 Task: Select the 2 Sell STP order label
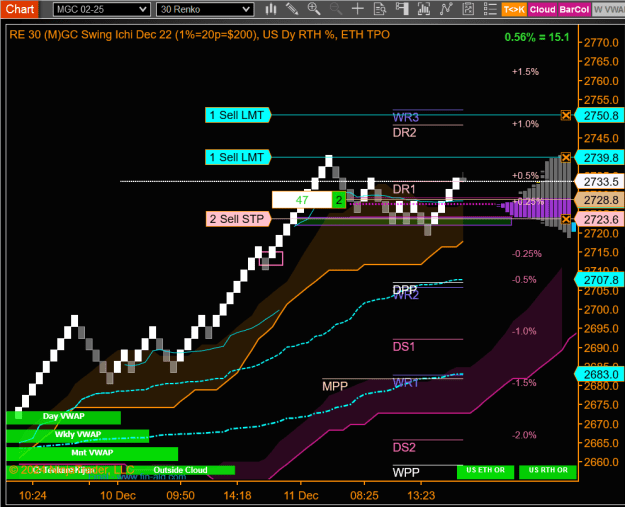click(238, 219)
